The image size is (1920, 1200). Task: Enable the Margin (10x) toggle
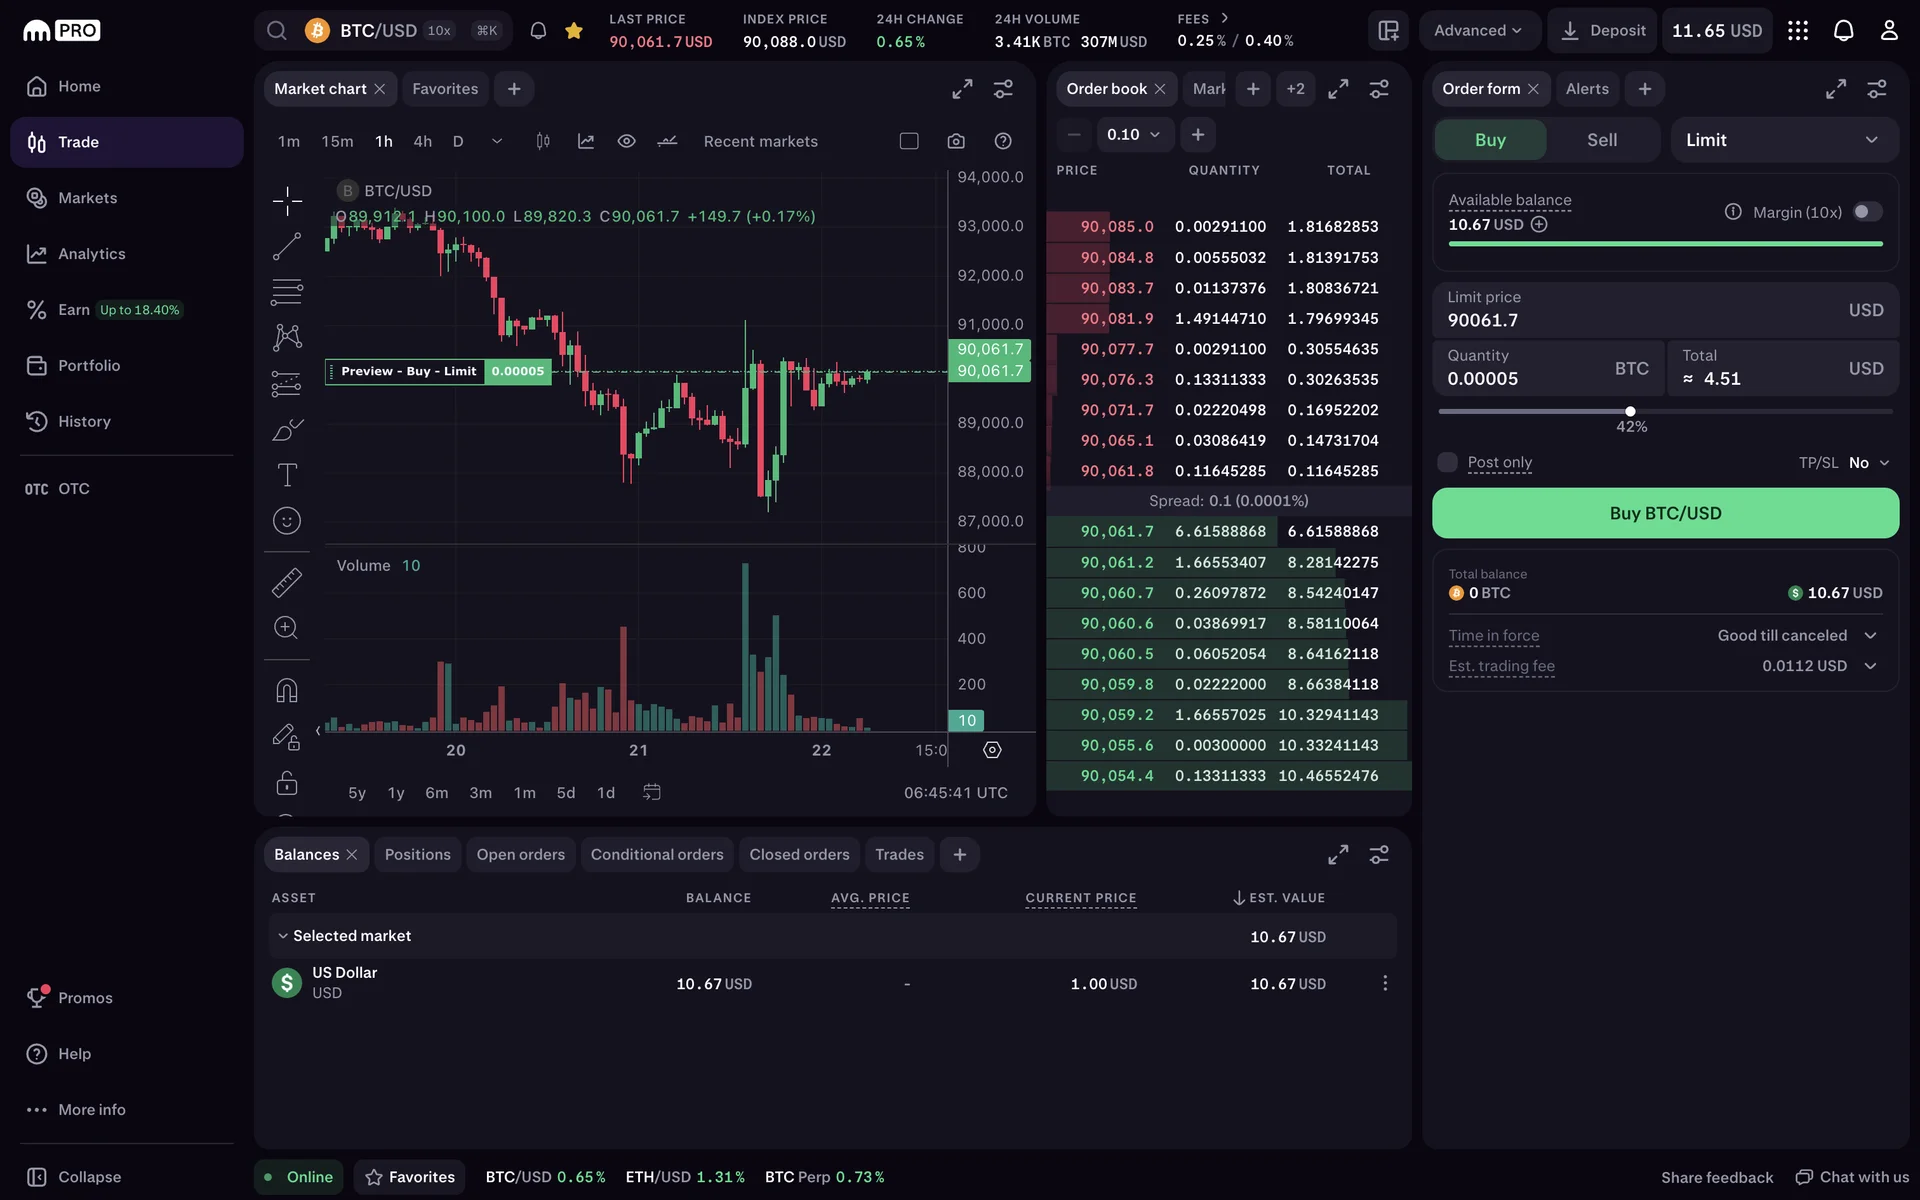pos(1866,212)
